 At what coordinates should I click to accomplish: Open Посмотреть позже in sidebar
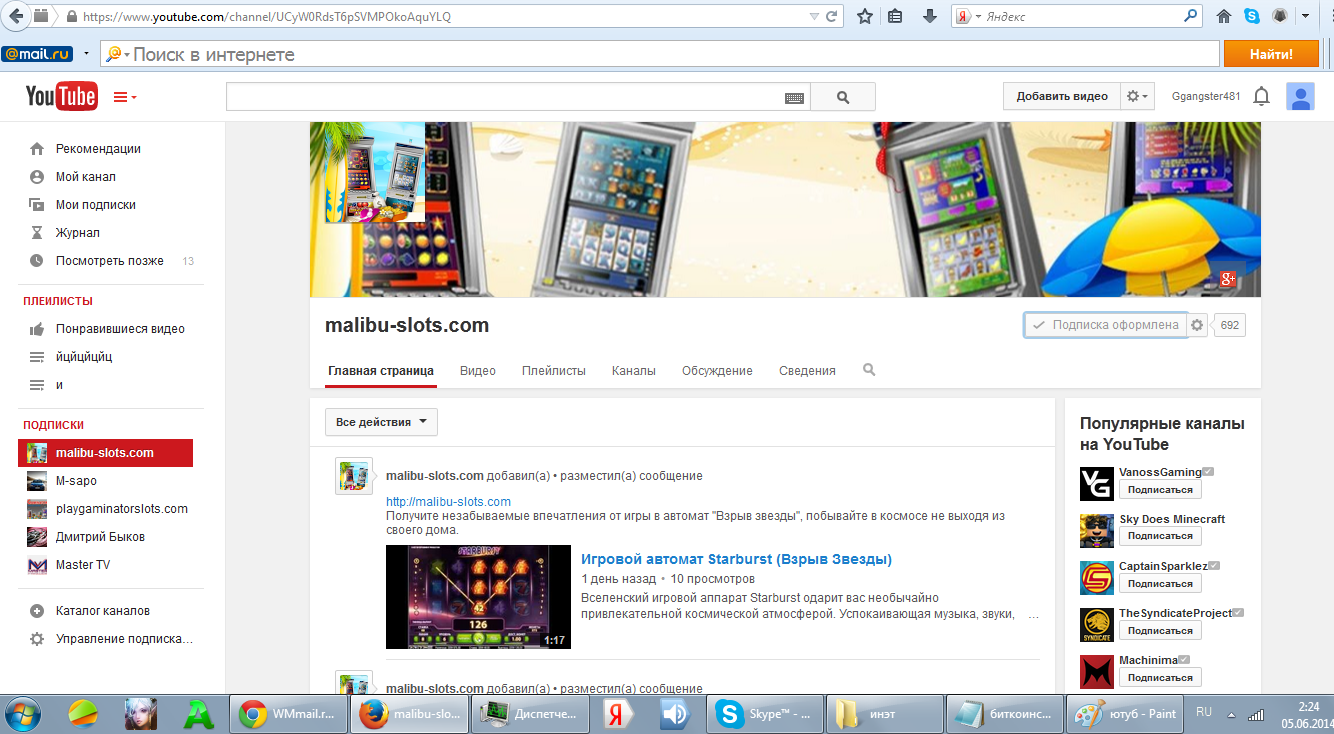click(110, 261)
